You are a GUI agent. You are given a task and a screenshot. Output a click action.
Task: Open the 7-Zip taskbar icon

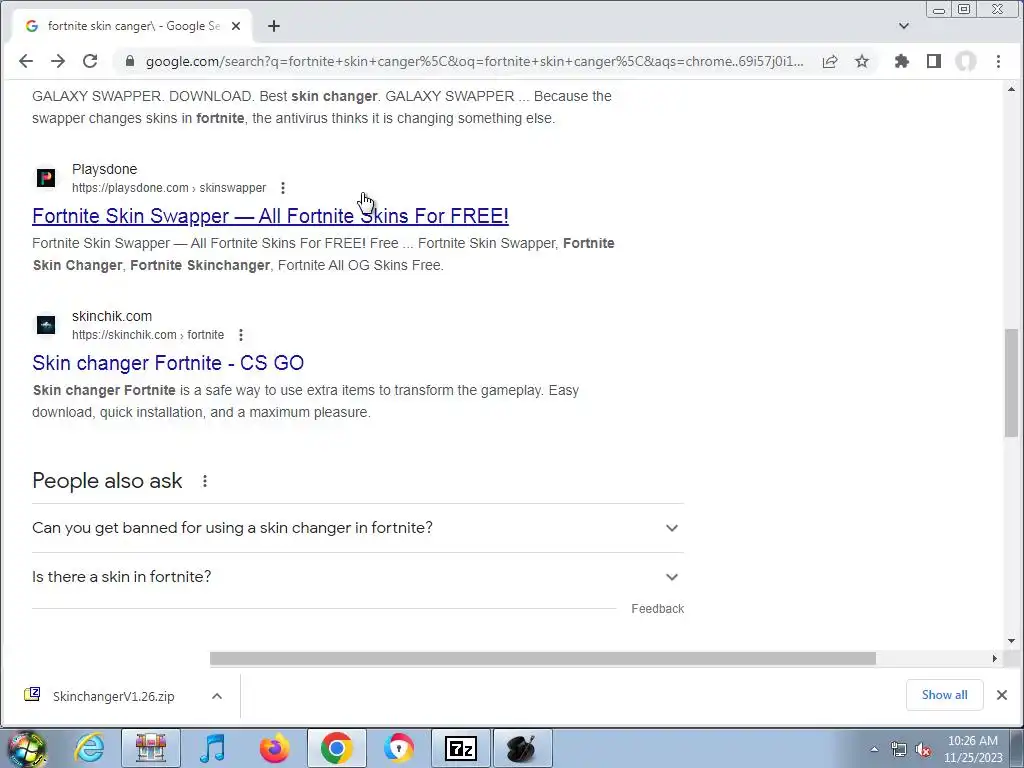[460, 748]
